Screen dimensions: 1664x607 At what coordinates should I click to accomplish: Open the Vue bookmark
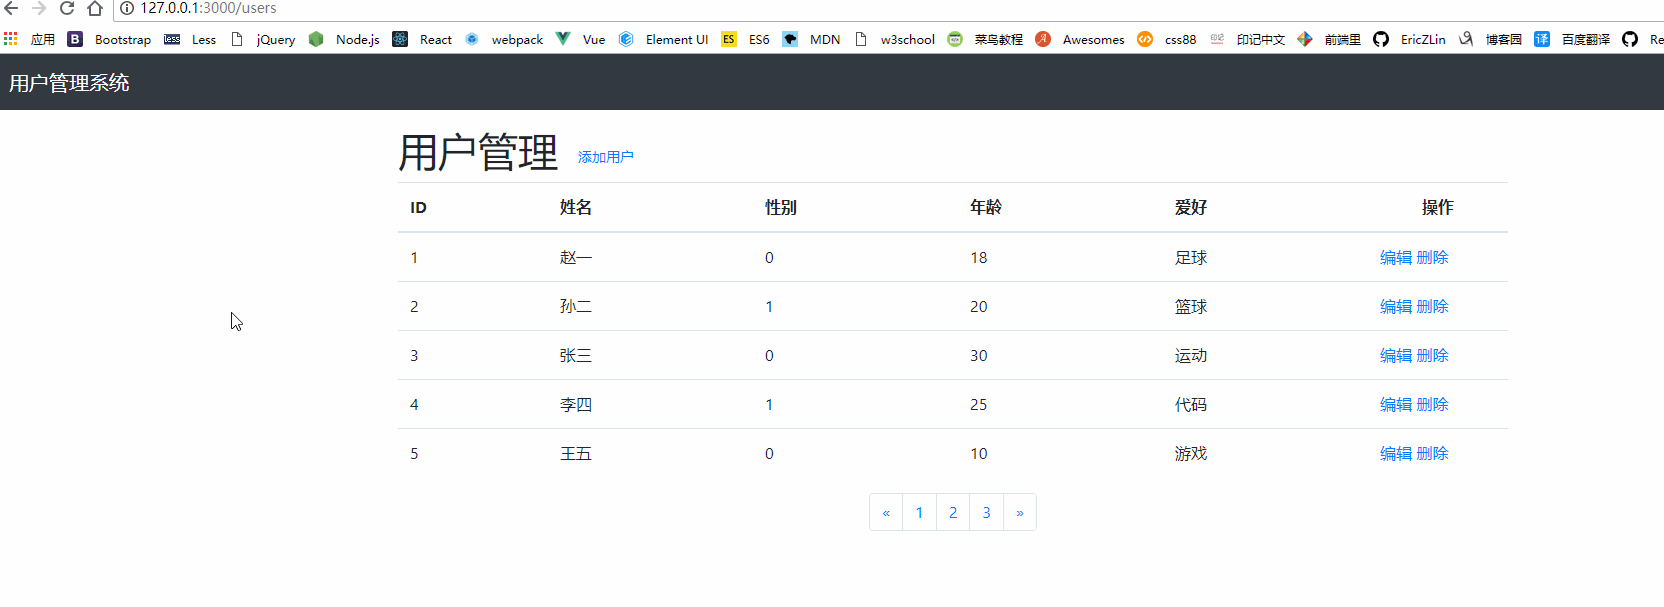(581, 39)
